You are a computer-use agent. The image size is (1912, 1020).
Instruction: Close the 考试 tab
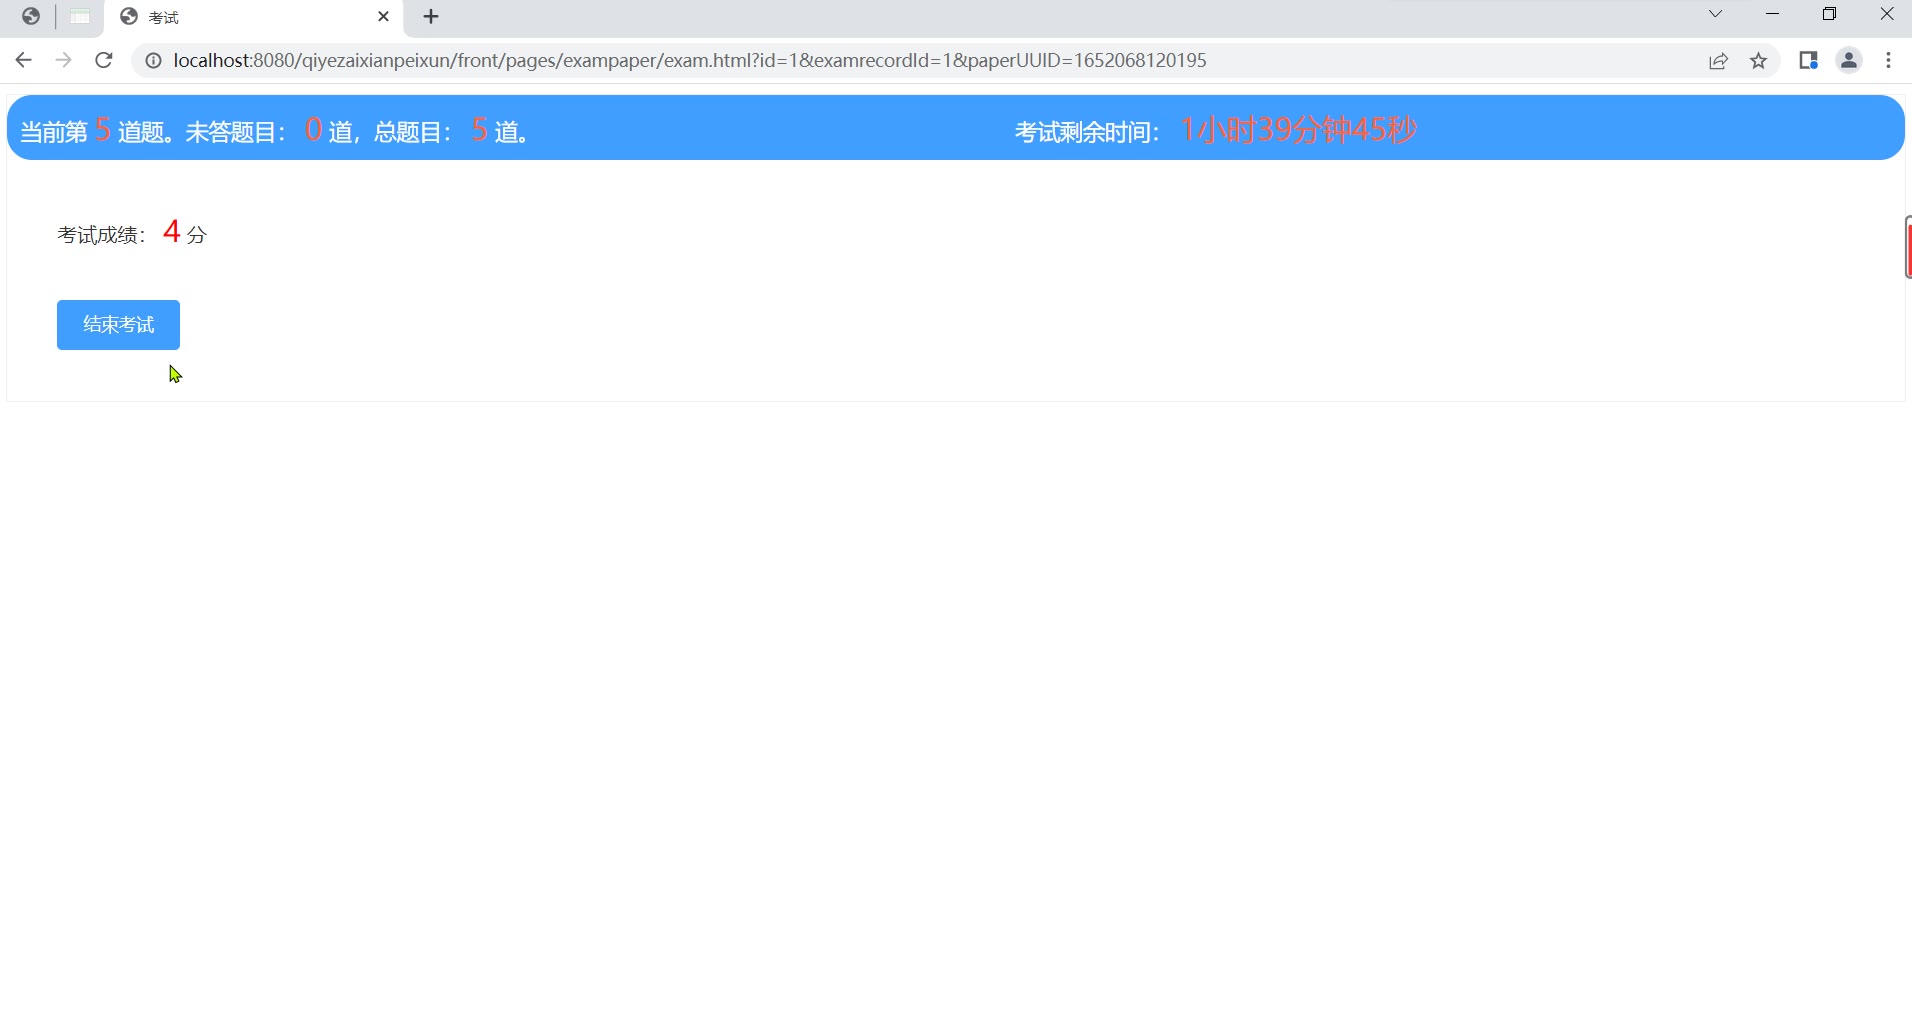[383, 17]
